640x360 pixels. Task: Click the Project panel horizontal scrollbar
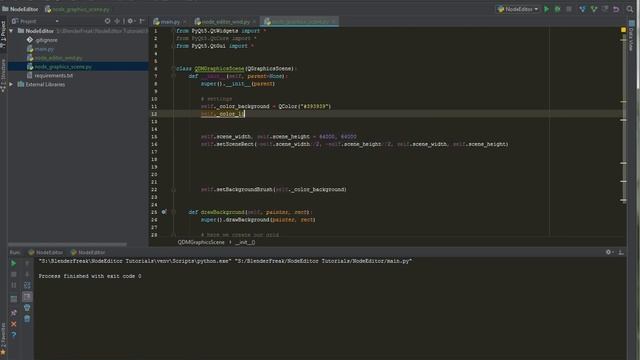[67, 244]
